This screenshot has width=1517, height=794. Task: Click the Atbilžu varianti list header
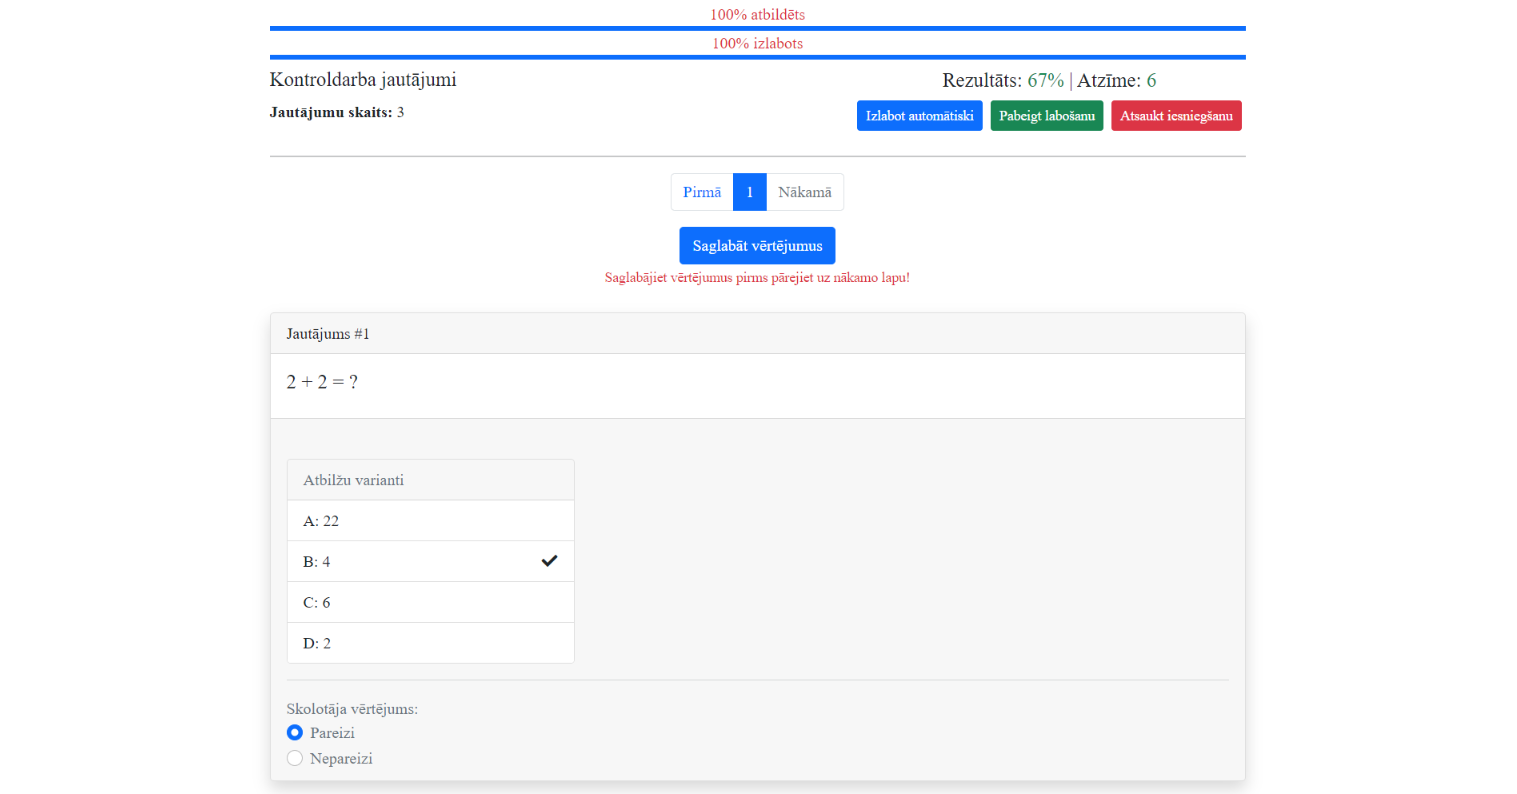[430, 480]
